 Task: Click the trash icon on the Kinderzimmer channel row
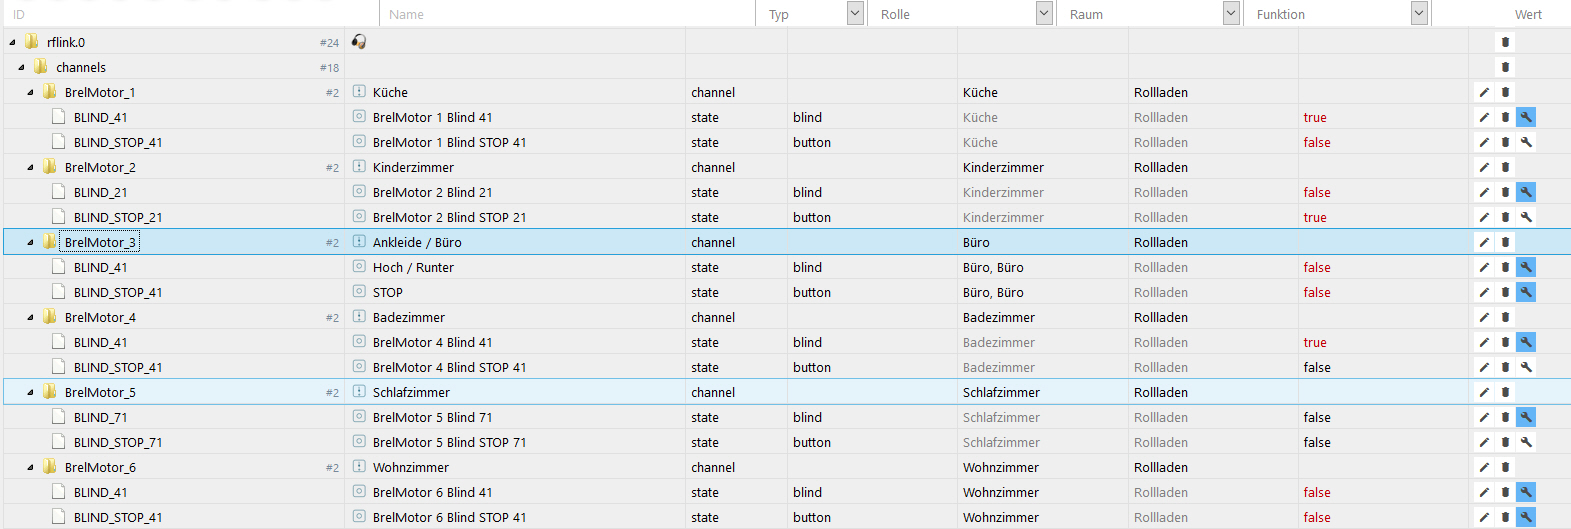(x=1505, y=167)
